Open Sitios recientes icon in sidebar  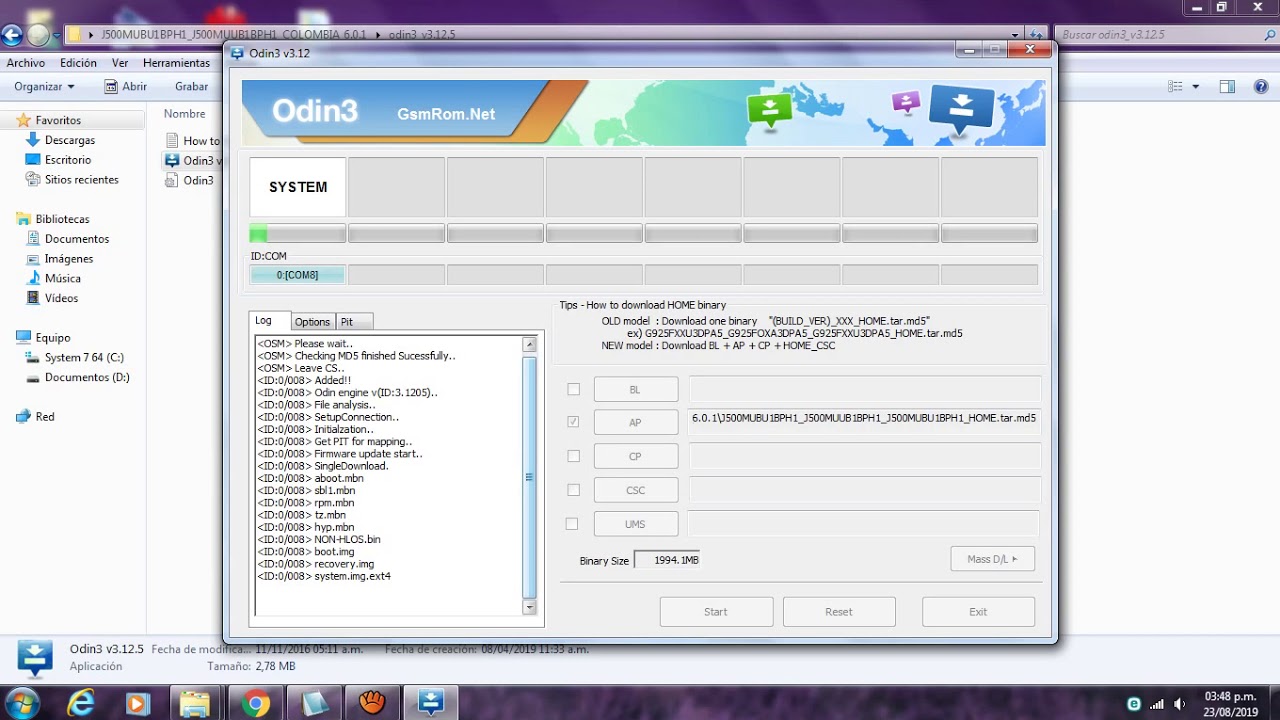click(x=32, y=180)
